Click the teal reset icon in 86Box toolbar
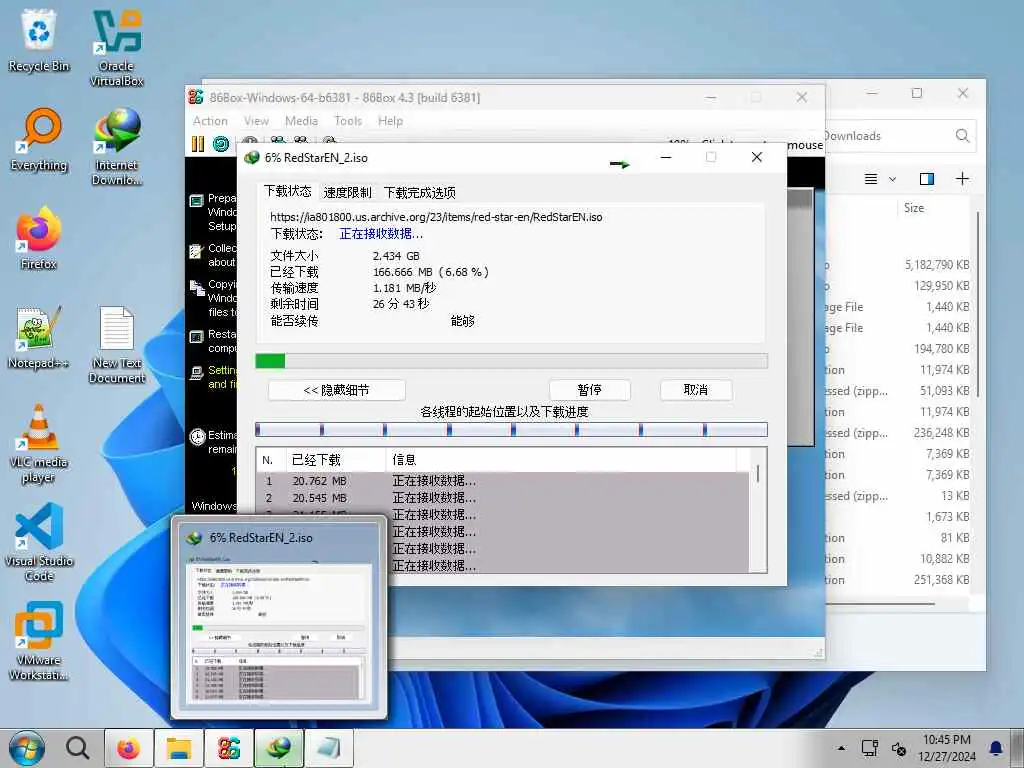The height and width of the screenshot is (768, 1024). [221, 144]
